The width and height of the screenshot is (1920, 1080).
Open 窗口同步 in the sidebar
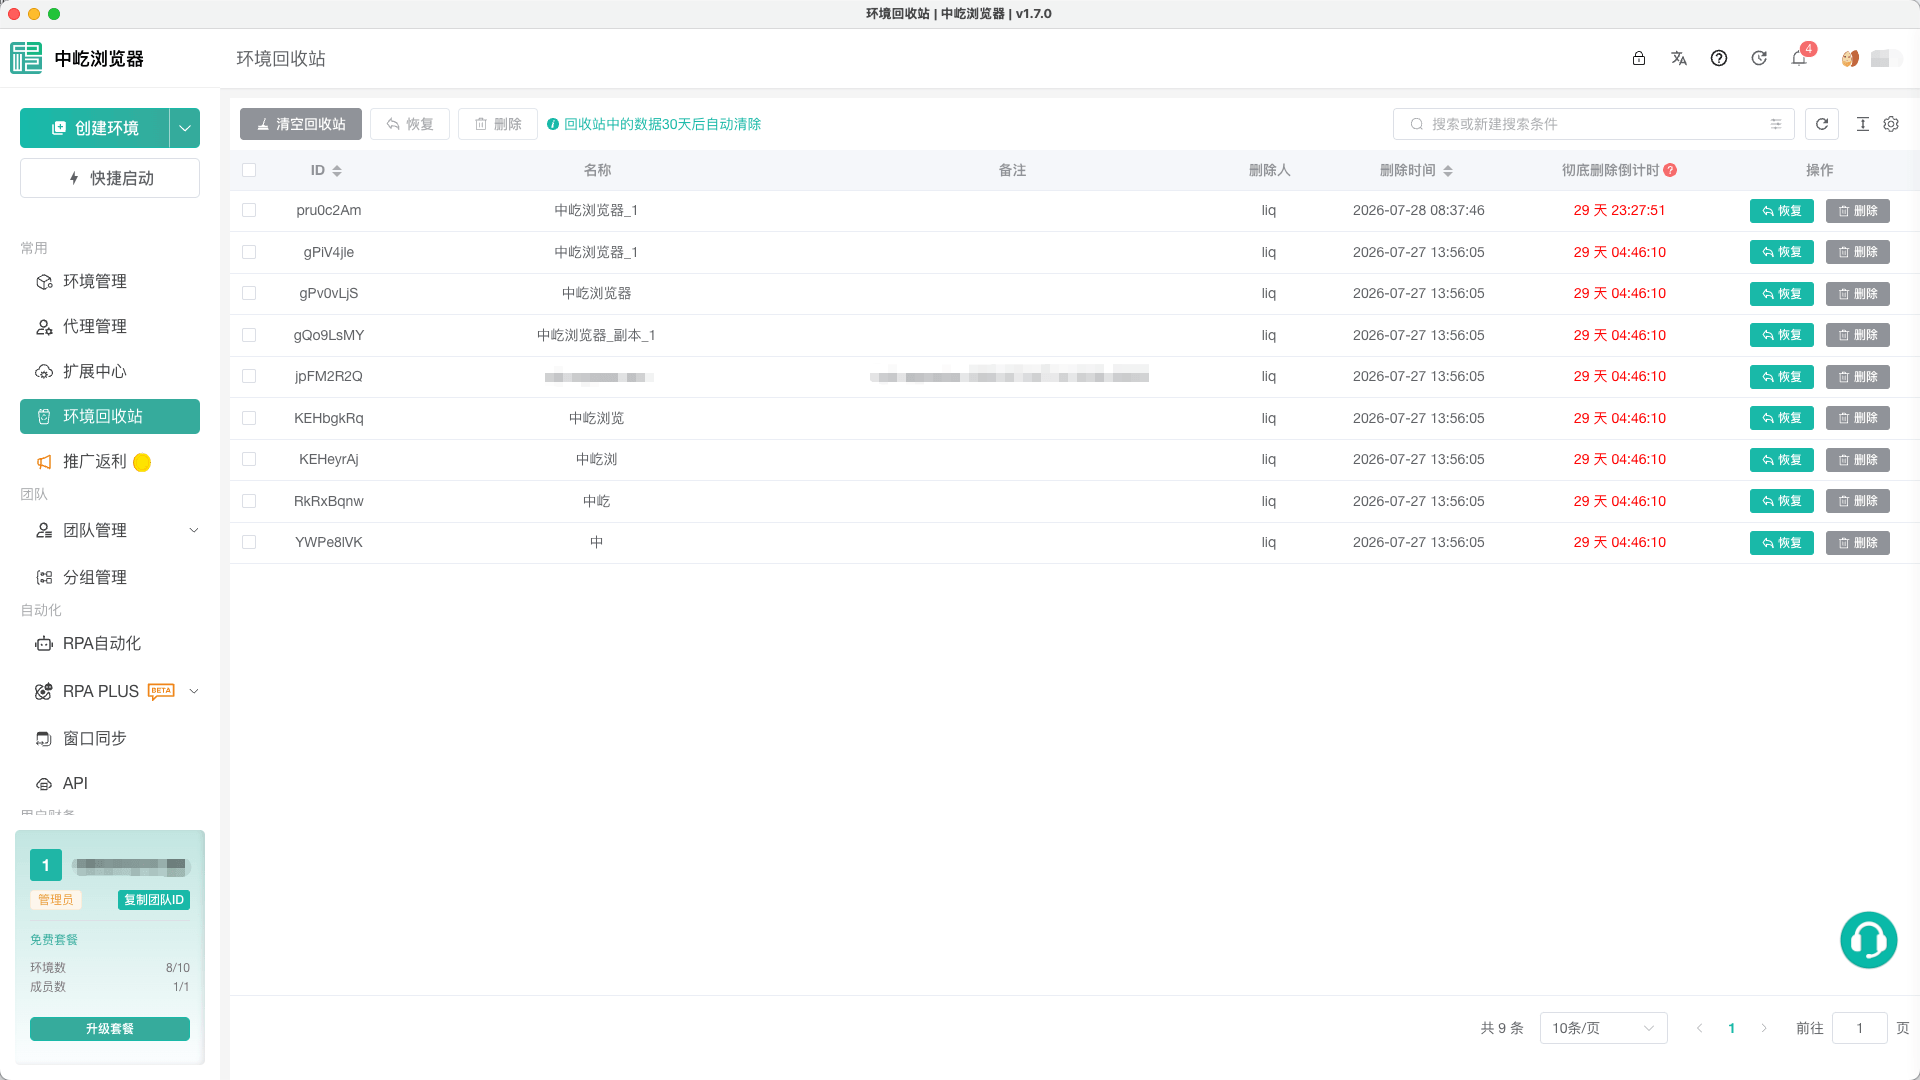(110, 738)
